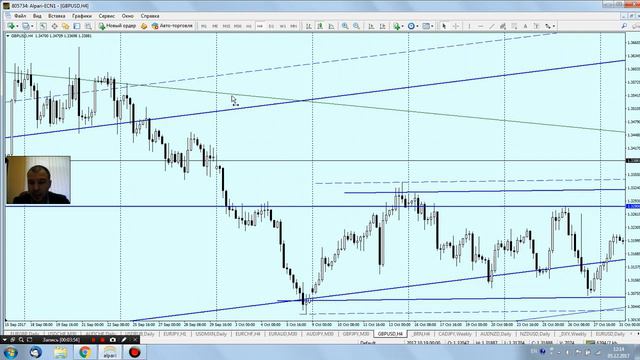Switch to AUDJPY,M30 chart tab
The image size is (640, 360).
tap(320, 334)
